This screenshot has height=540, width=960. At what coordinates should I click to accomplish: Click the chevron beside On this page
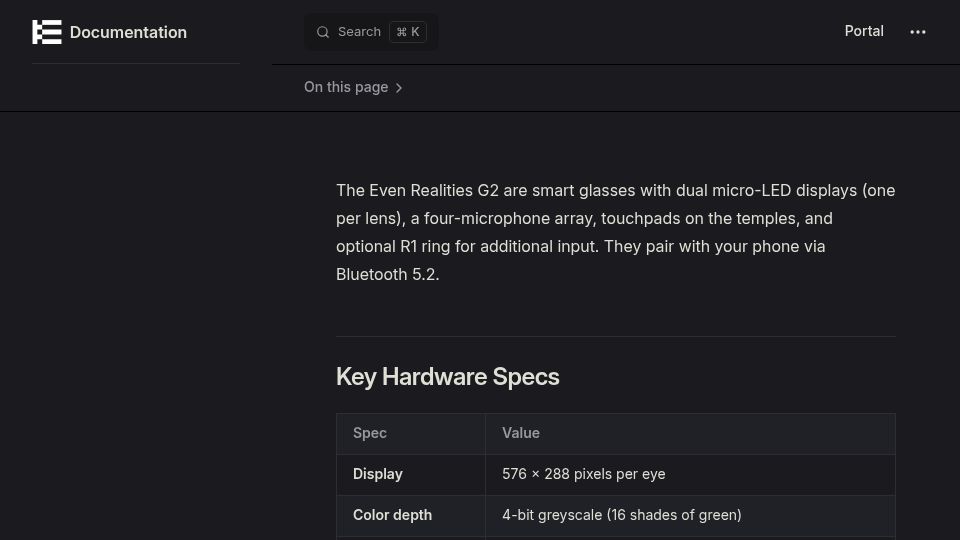click(x=399, y=88)
